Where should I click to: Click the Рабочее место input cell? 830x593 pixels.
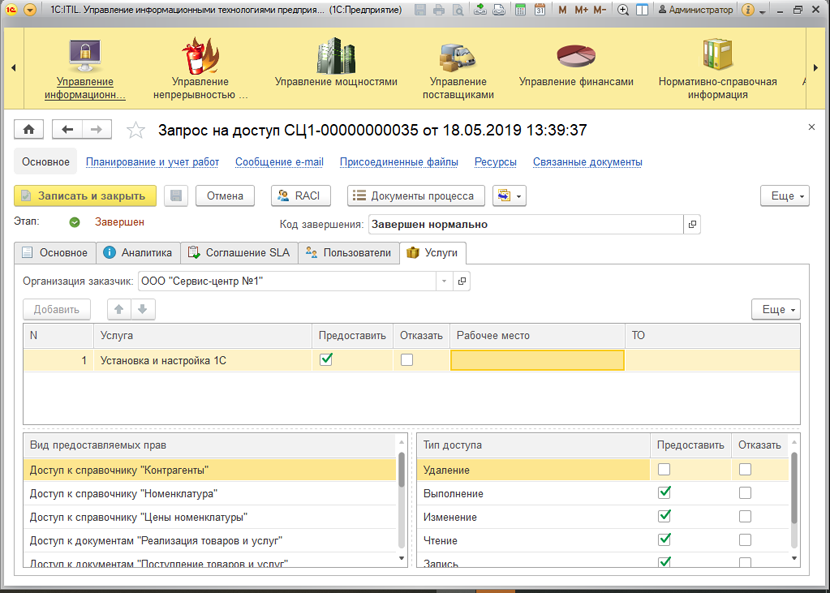point(537,360)
